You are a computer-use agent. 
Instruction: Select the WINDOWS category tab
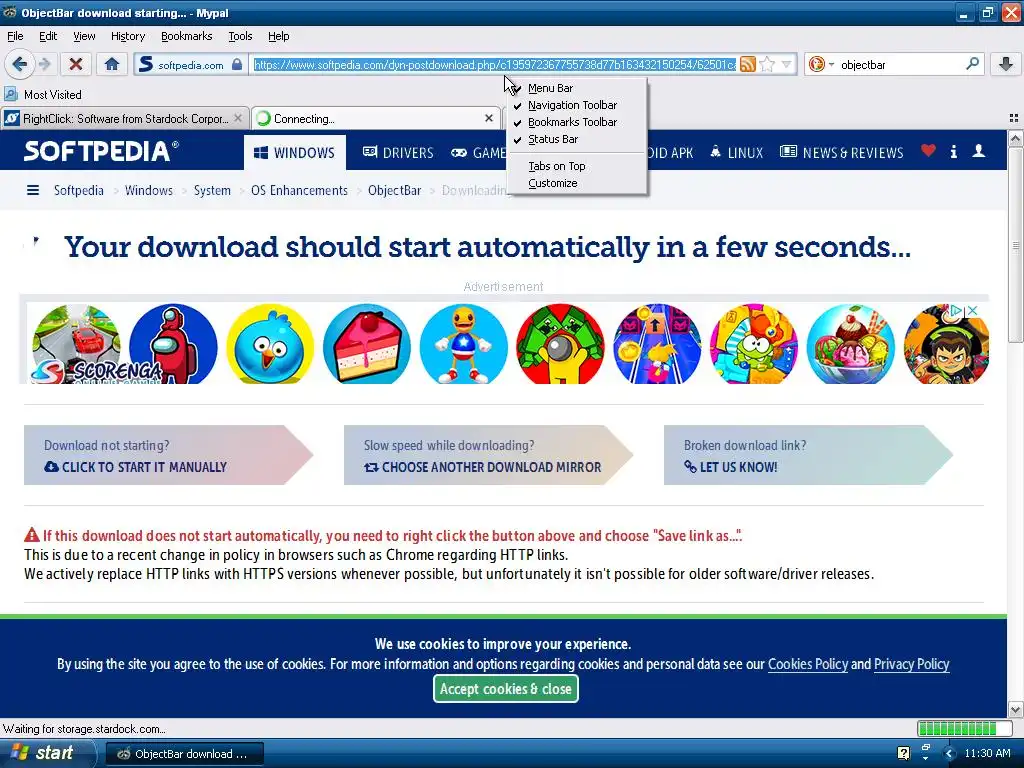(295, 152)
